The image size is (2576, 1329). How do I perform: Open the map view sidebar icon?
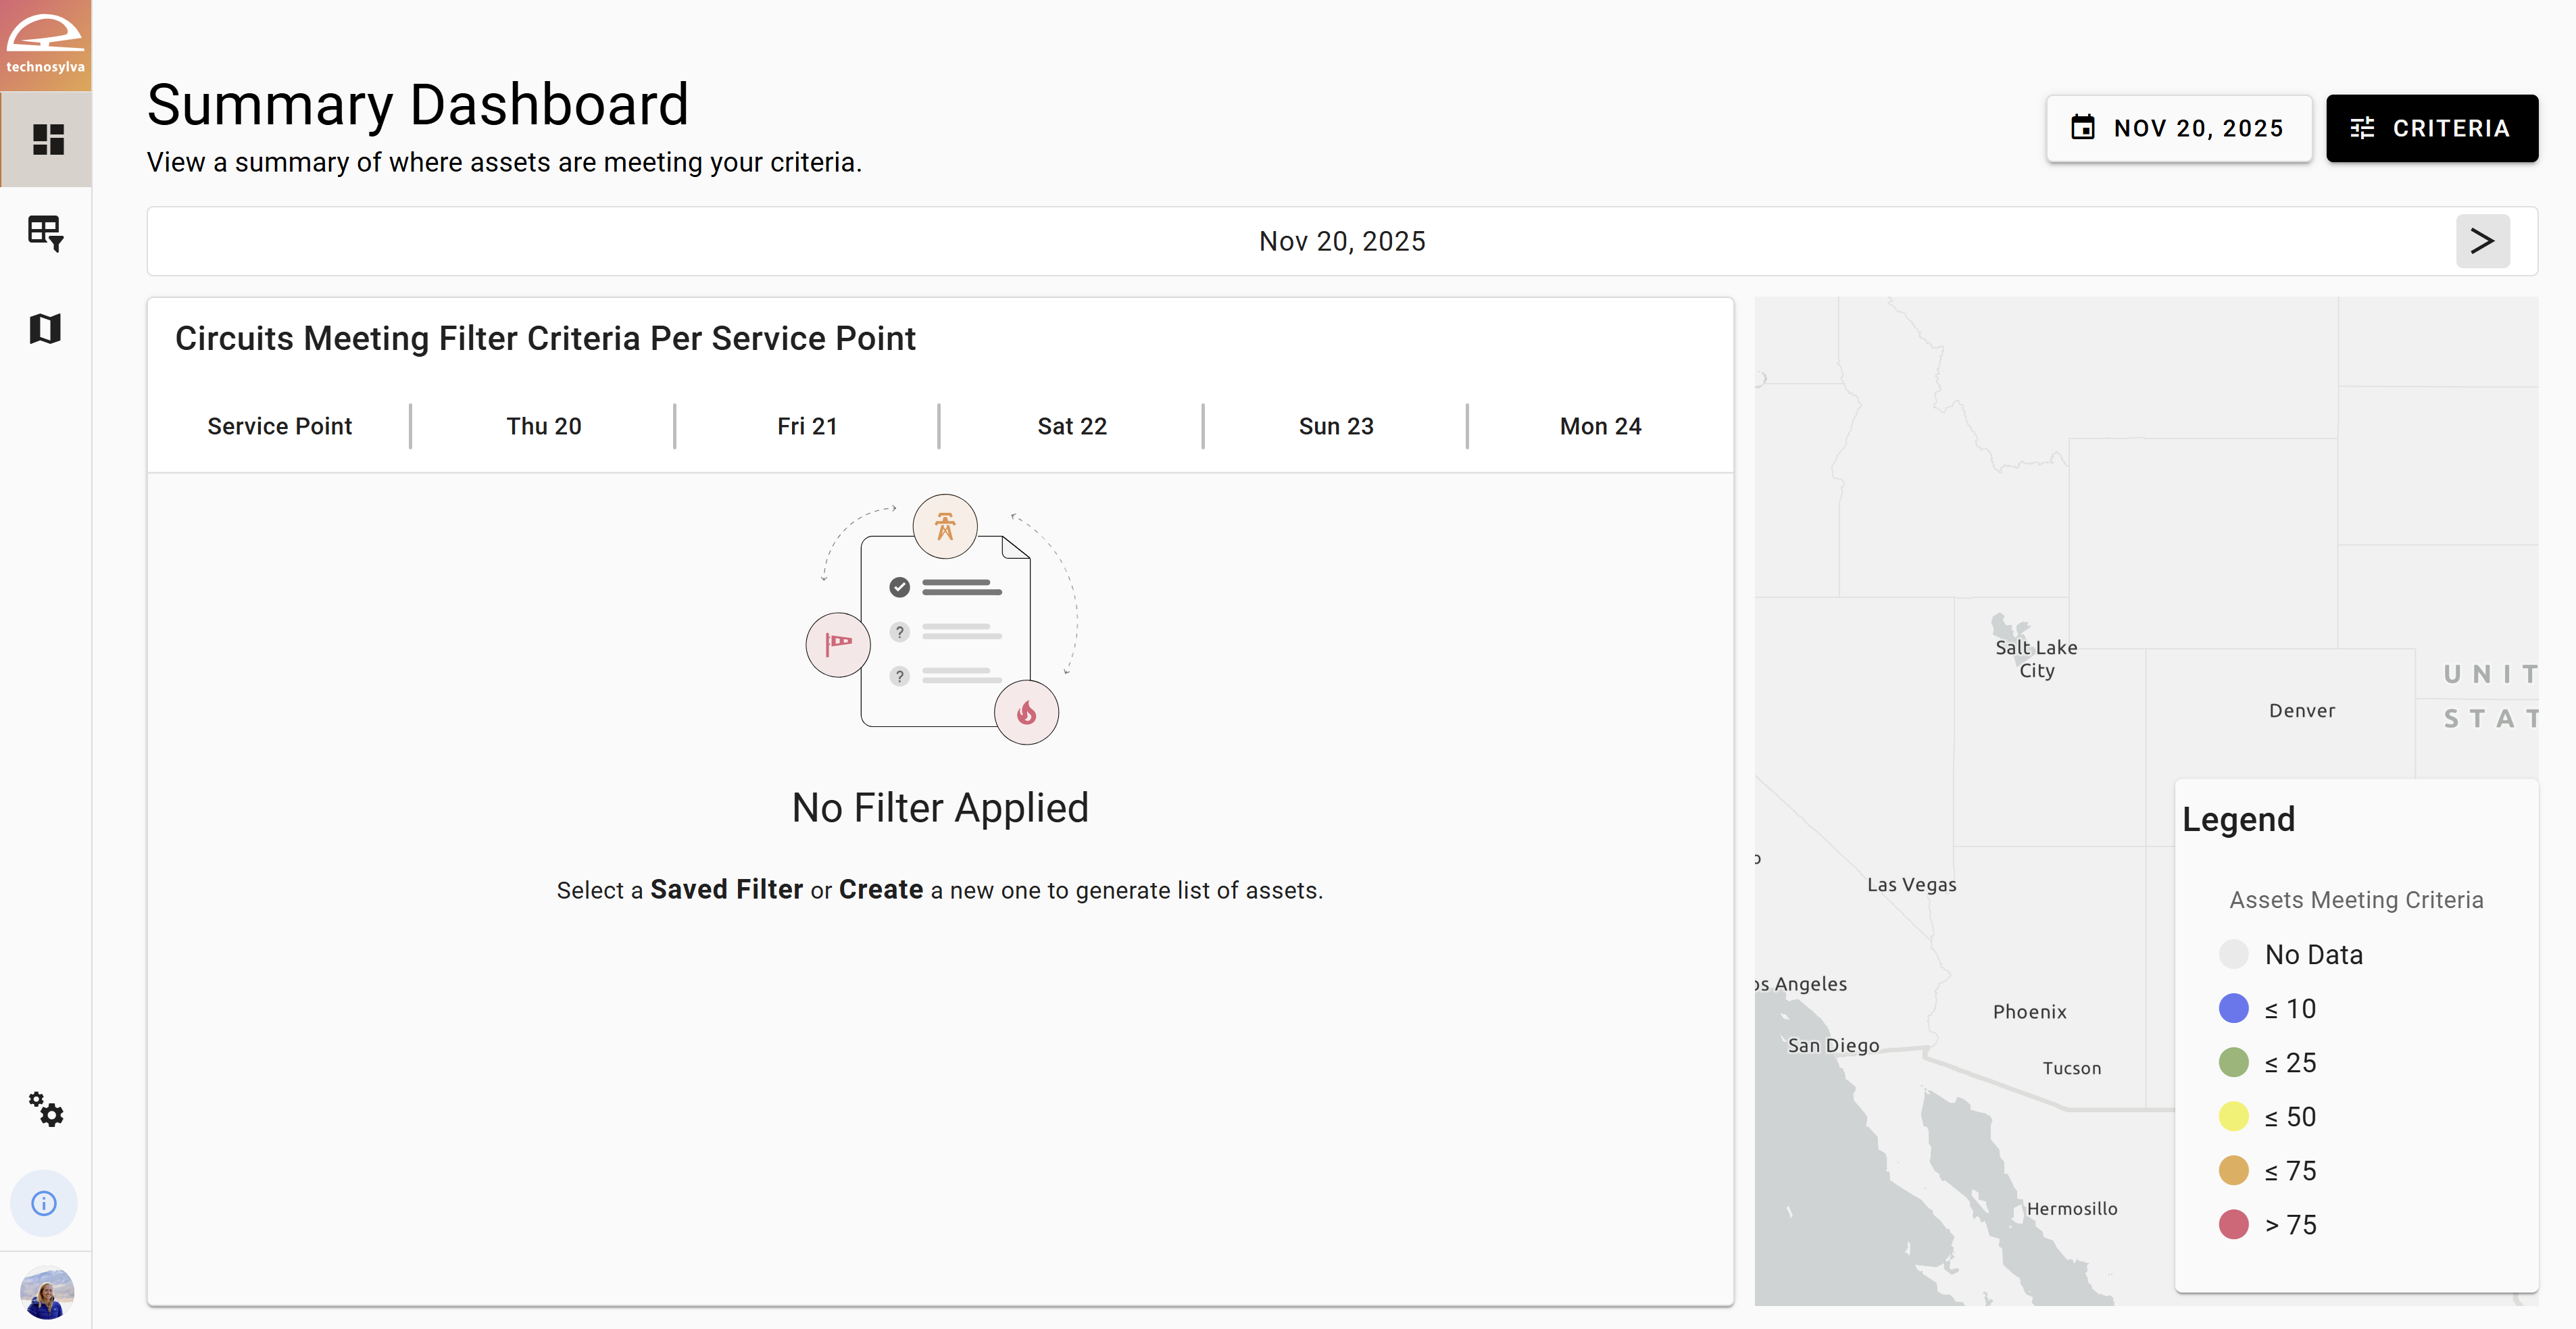pos(46,328)
